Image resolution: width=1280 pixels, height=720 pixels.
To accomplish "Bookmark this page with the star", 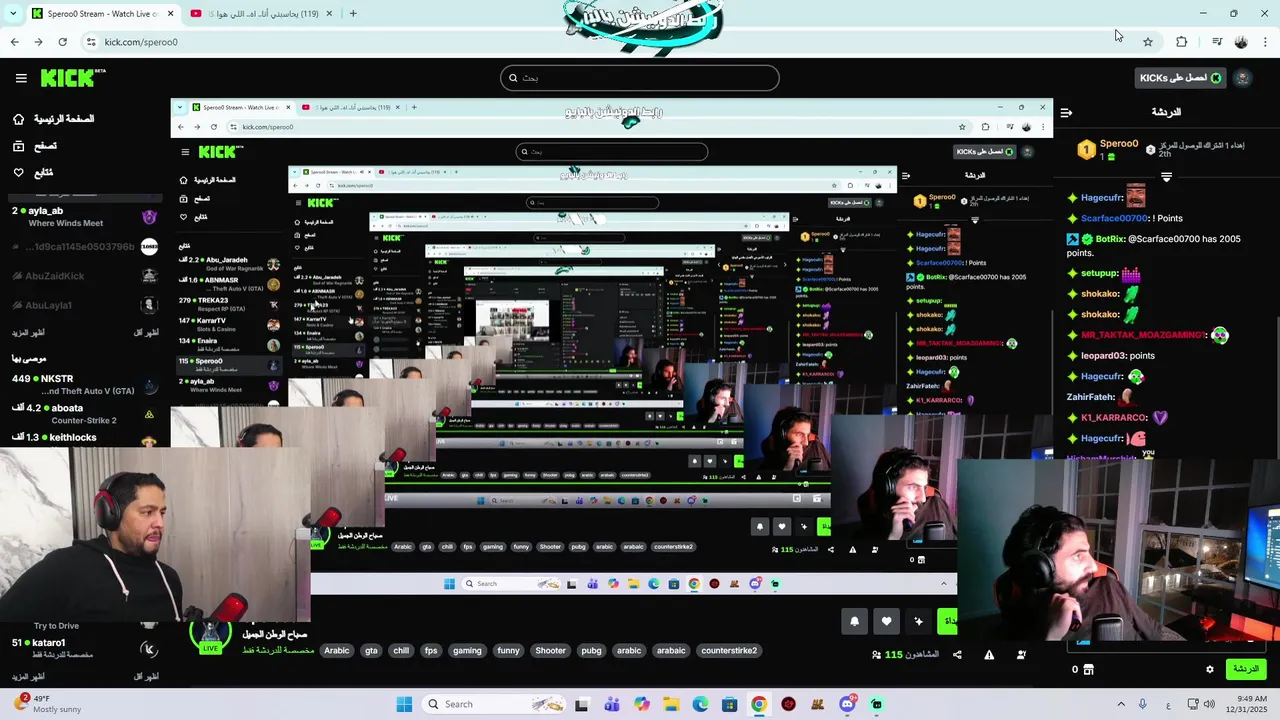I will point(1148,42).
